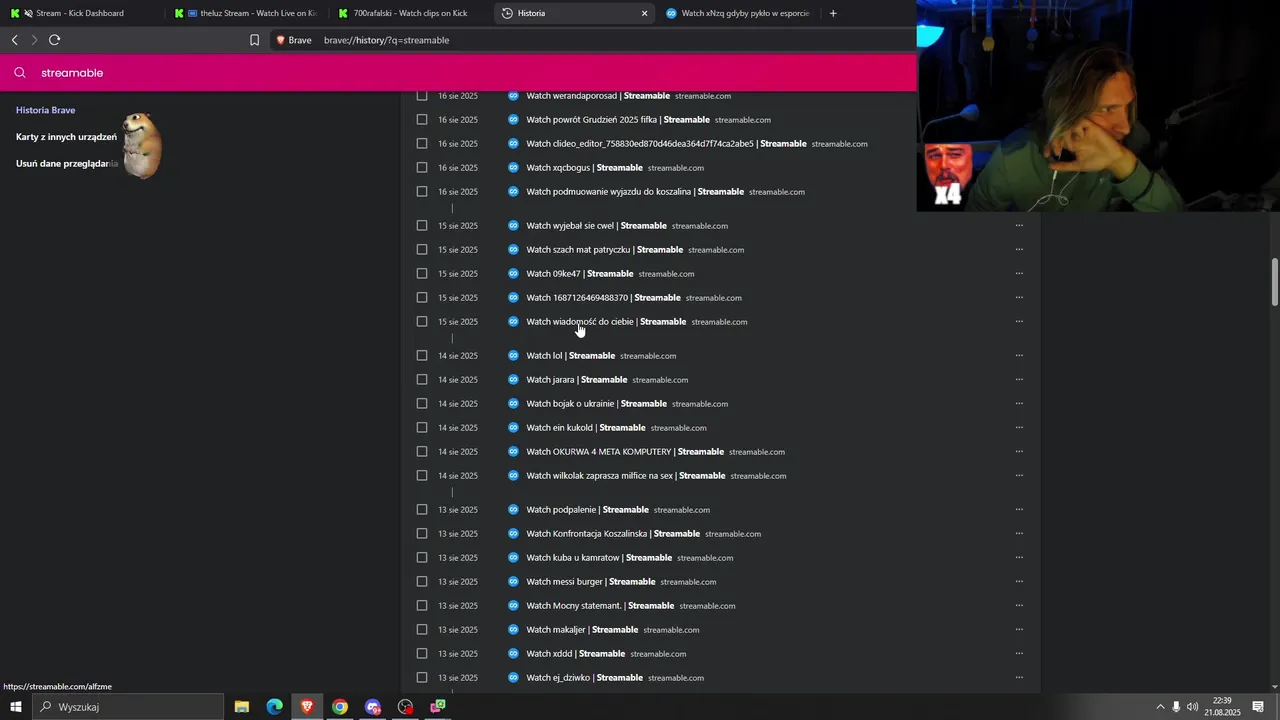Click the Brave shield label in the address bar
Screen dimensions: 1280x720
point(294,40)
